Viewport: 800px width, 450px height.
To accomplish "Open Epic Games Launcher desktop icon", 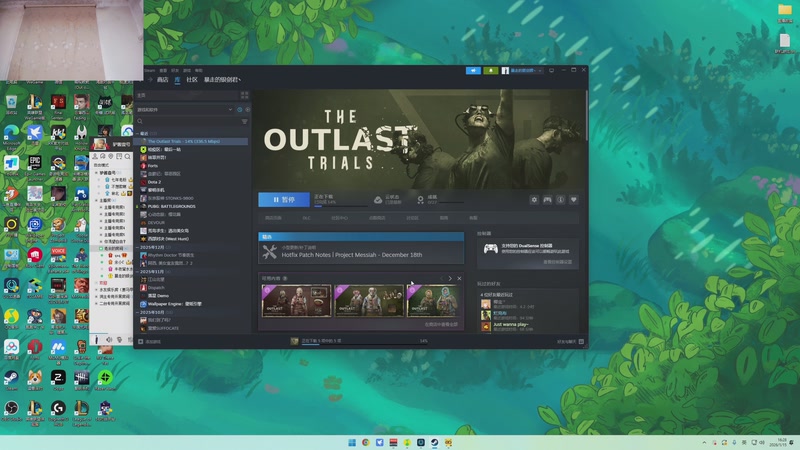I will 35,167.
